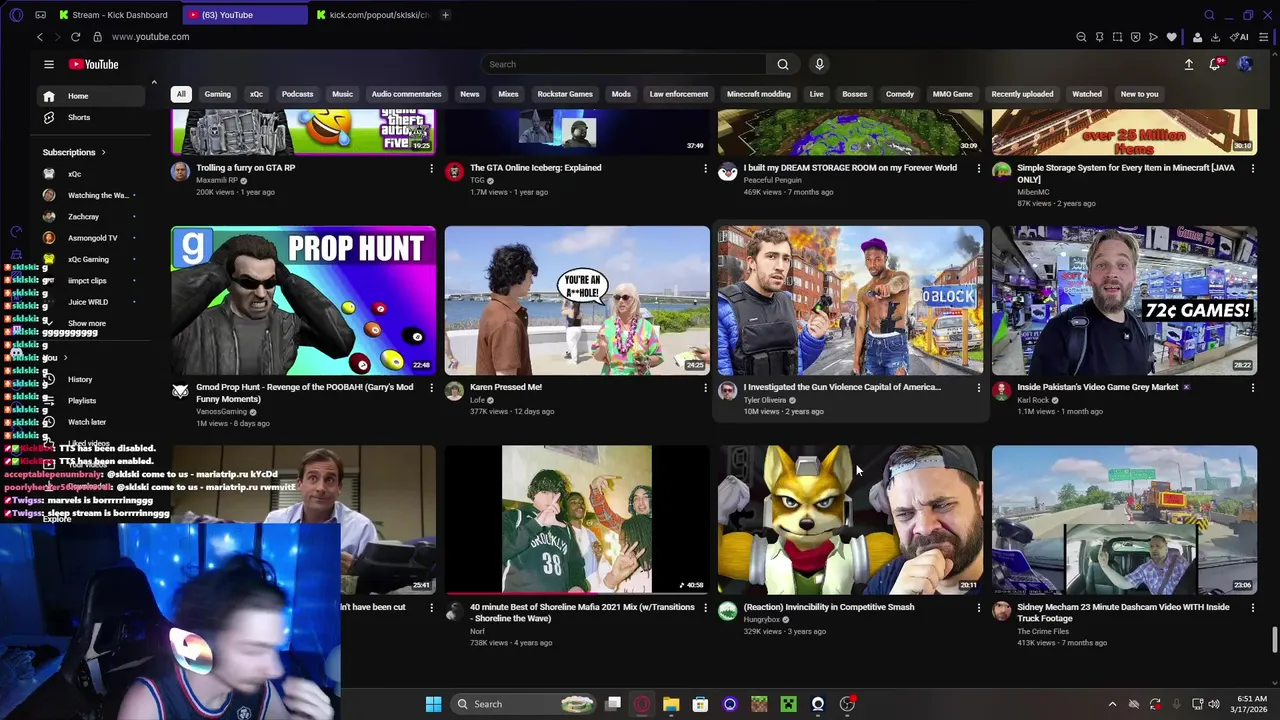Screen dimensions: 1280x720
Task: Select the Minecraft modding chip
Action: point(758,94)
